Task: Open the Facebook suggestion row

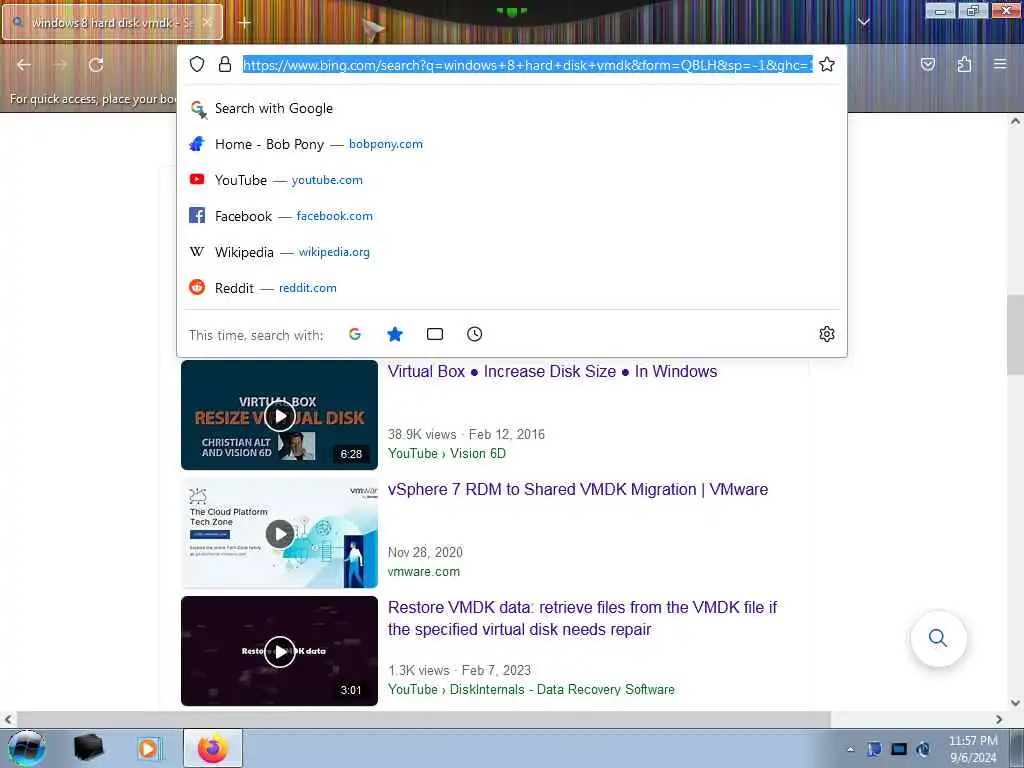Action: pos(512,216)
